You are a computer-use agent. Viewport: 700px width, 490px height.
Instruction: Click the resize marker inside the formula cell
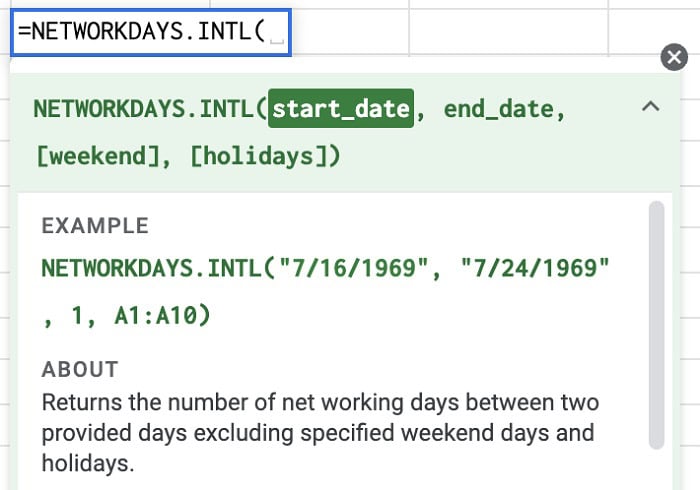[277, 42]
